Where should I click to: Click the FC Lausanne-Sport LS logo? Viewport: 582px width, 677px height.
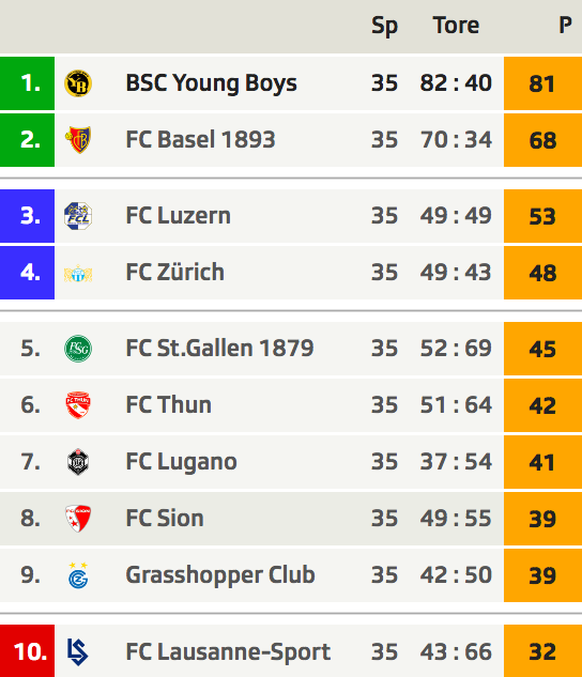point(78,652)
